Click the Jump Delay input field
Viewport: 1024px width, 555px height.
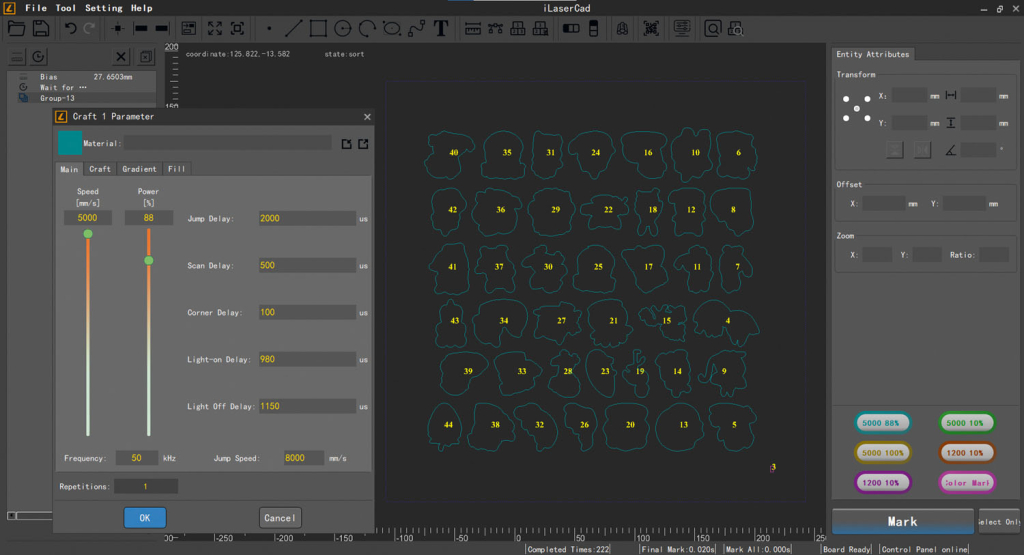point(307,218)
